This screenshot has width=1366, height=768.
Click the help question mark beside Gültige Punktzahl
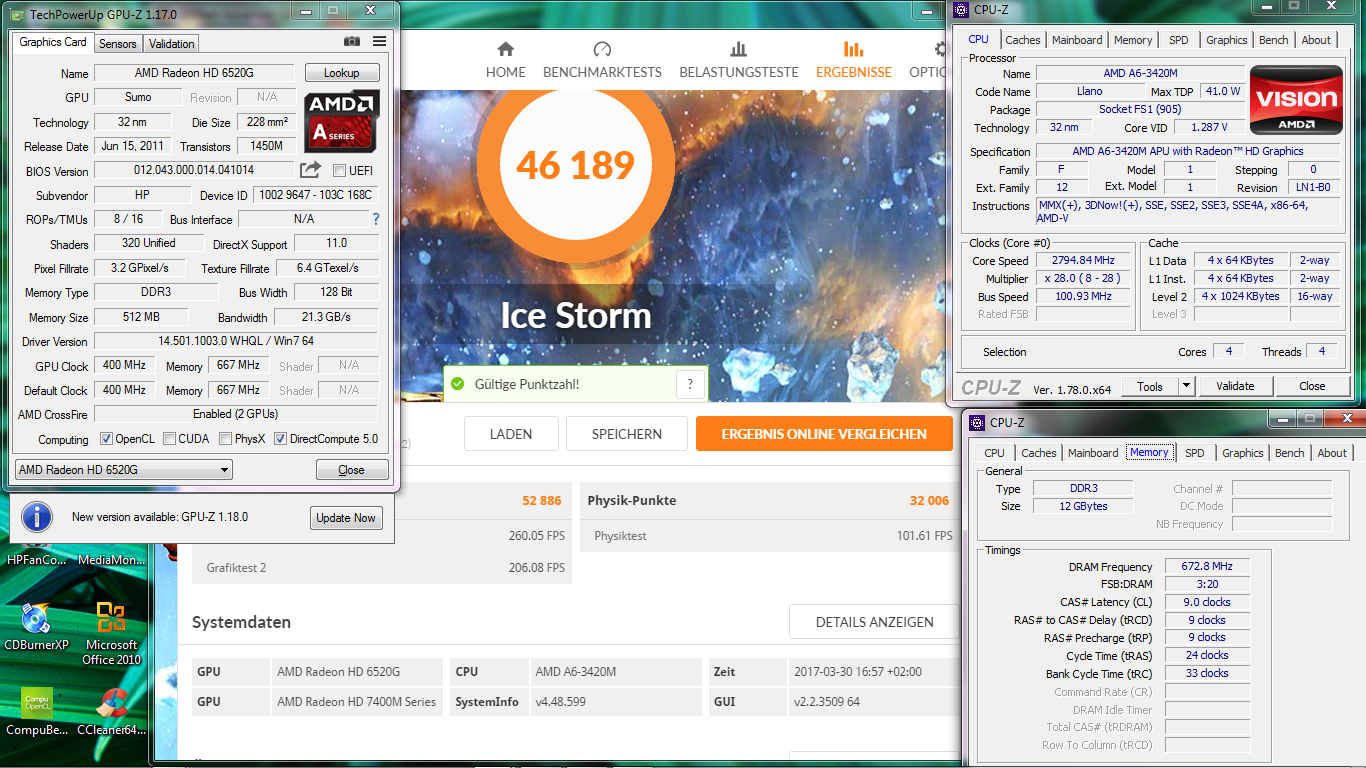690,384
